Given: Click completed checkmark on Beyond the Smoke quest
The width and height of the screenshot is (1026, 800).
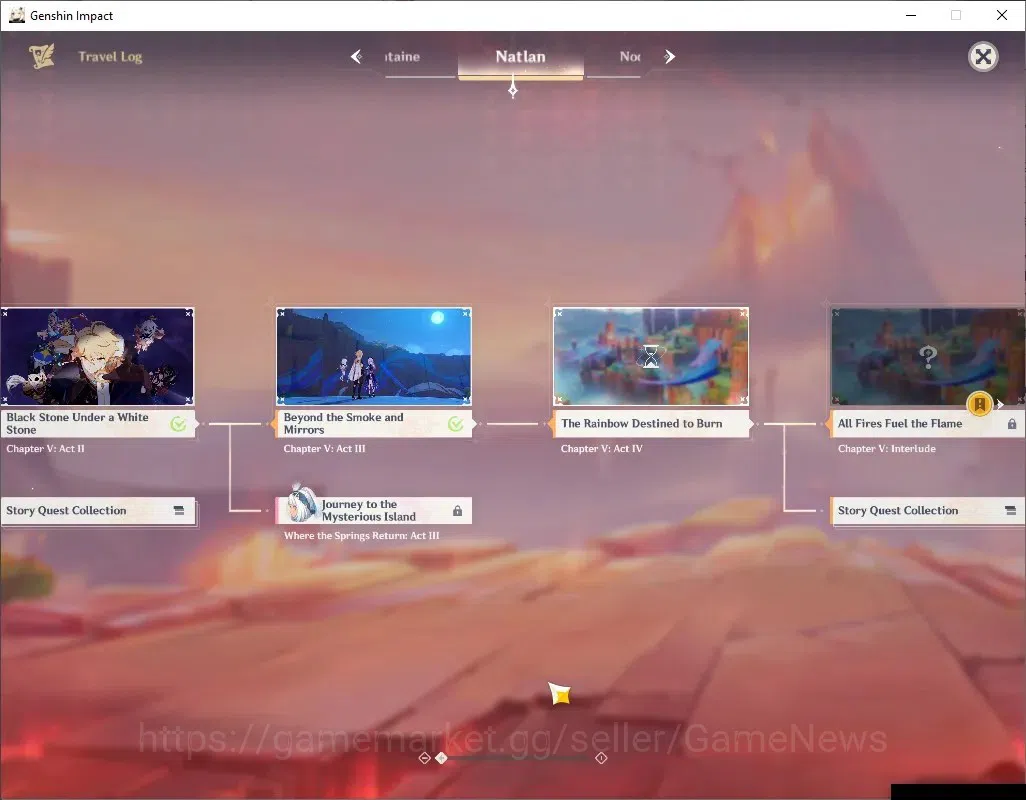Looking at the screenshot, I should pyautogui.click(x=455, y=424).
